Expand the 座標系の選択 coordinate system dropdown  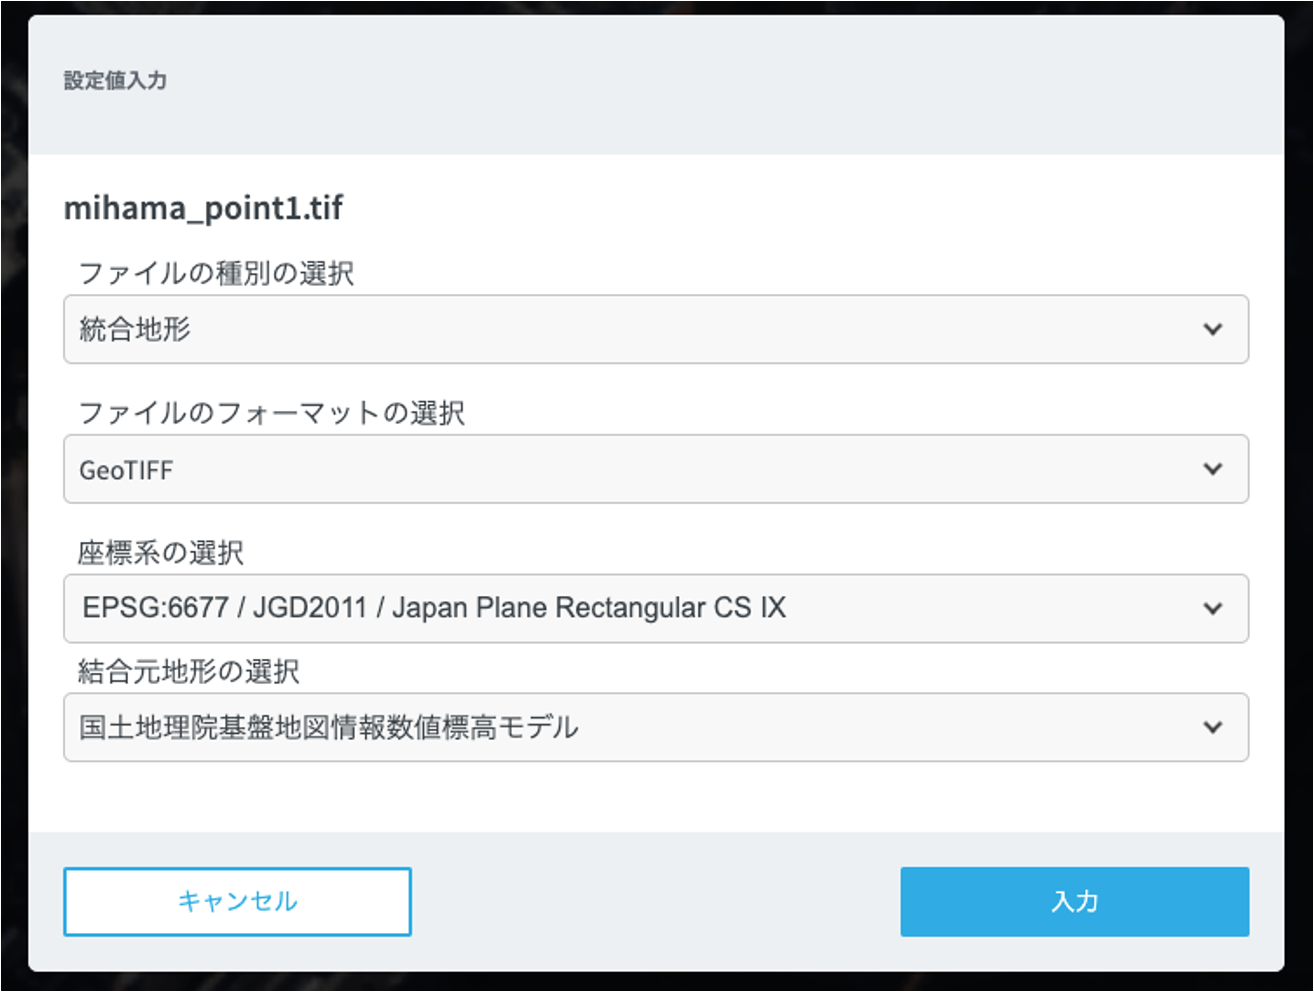pyautogui.click(x=657, y=608)
